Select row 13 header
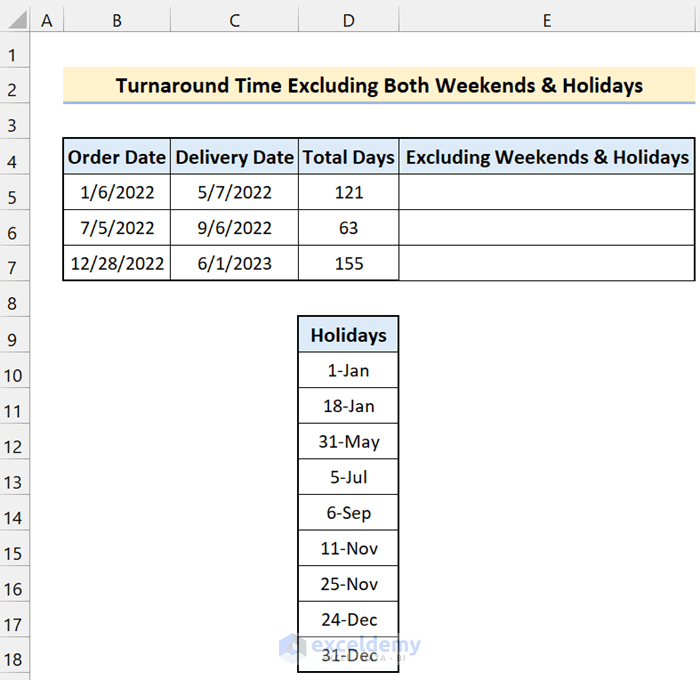700x680 pixels. point(14,477)
